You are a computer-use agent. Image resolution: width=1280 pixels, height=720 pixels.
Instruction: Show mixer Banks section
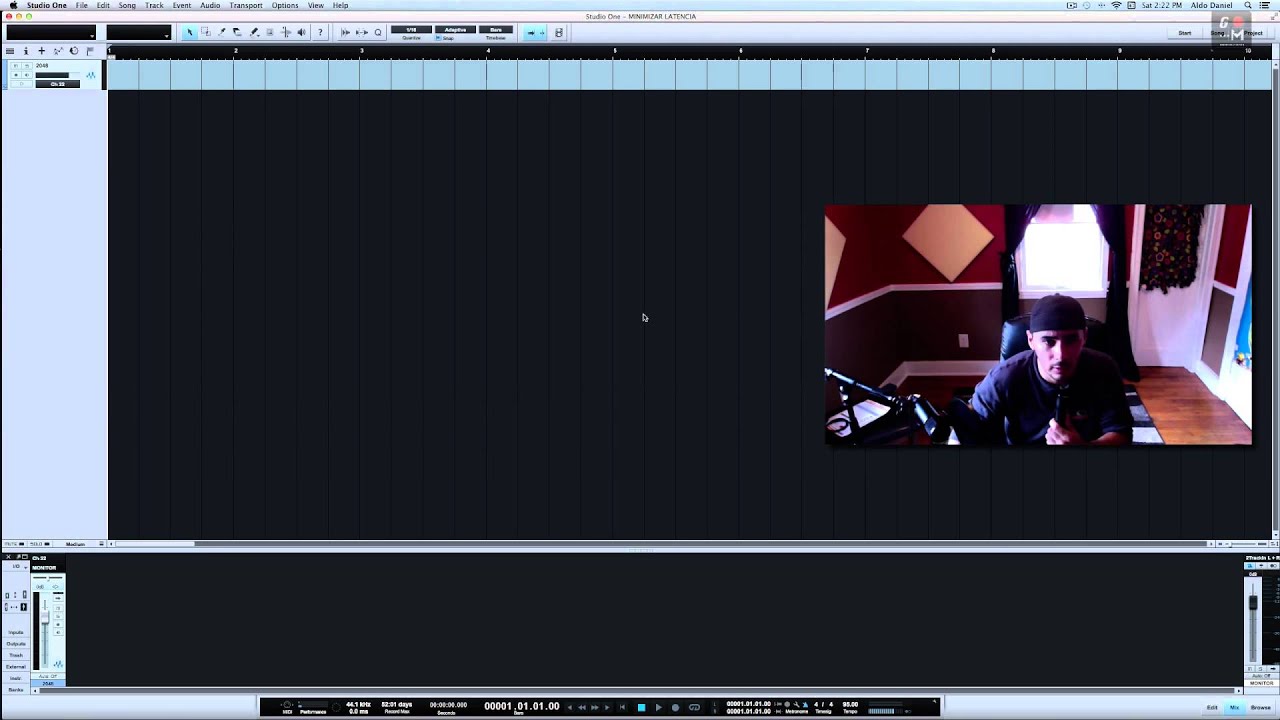click(16, 690)
